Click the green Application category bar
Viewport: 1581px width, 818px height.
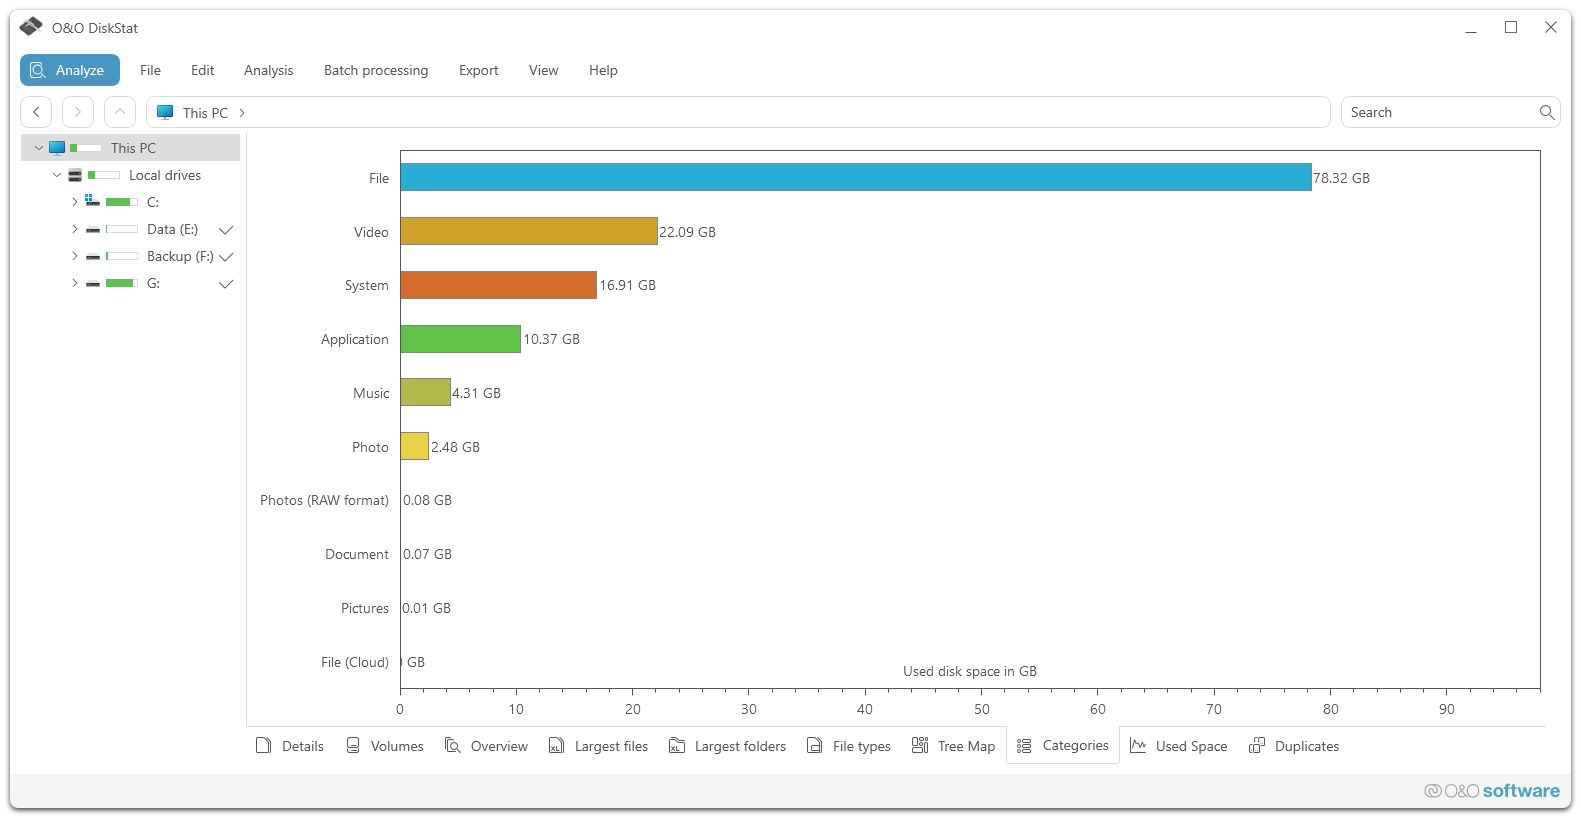point(461,339)
